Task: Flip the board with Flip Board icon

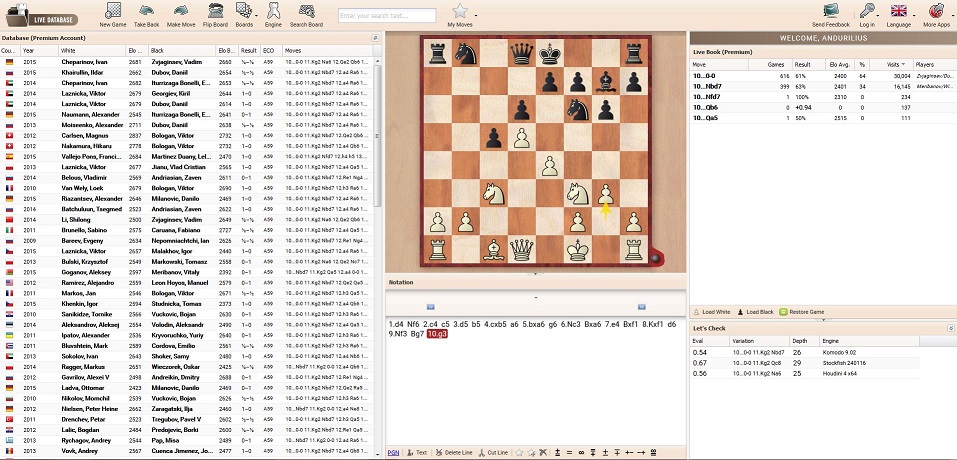Action: 215,10
